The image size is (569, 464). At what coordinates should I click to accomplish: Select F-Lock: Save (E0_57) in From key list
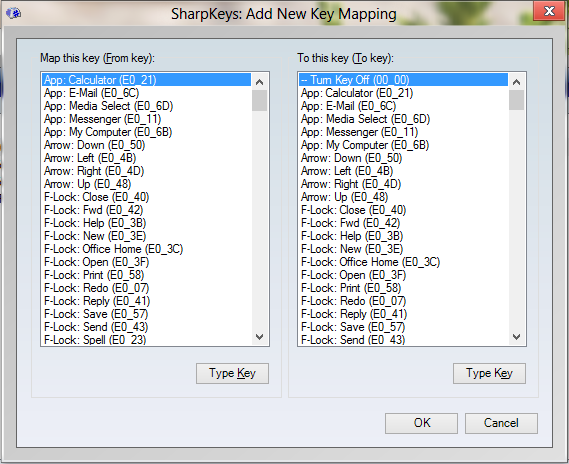pyautogui.click(x=147, y=314)
